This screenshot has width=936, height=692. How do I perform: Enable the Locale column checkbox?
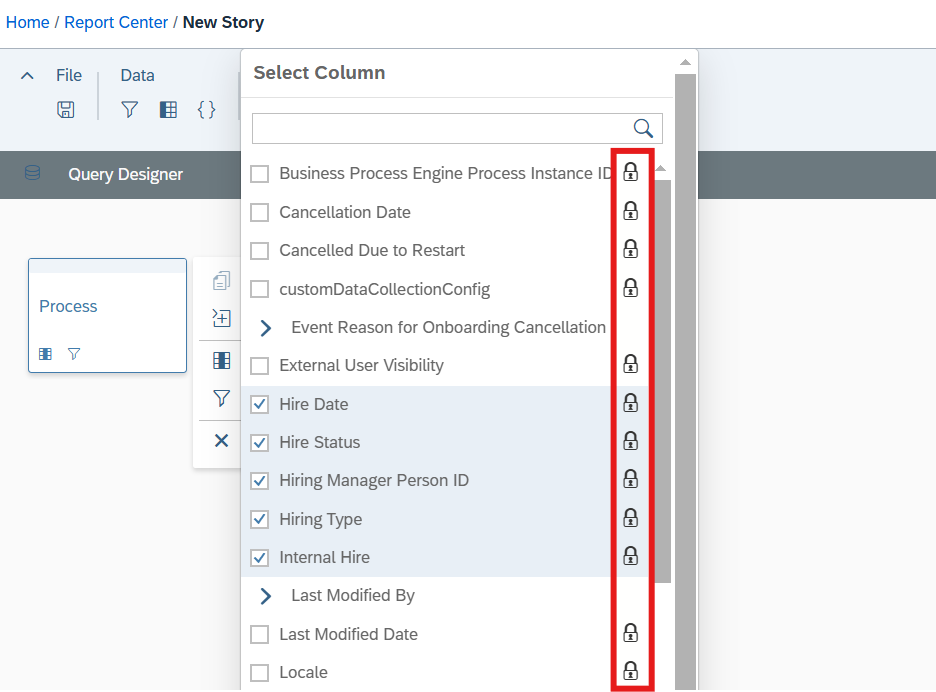point(260,673)
